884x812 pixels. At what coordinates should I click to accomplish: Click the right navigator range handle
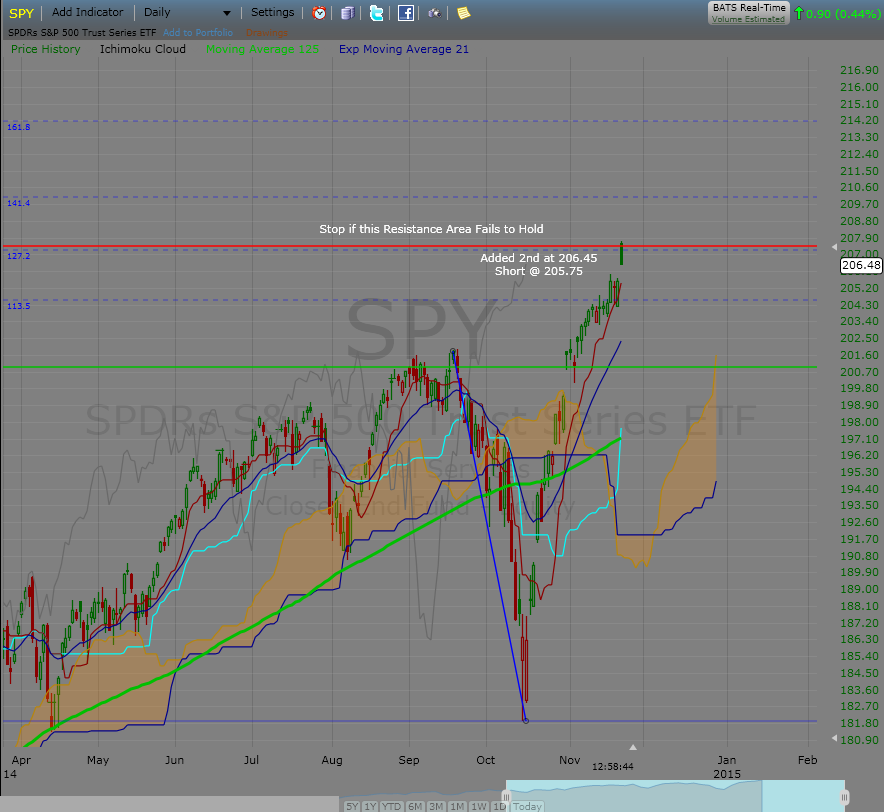click(845, 797)
